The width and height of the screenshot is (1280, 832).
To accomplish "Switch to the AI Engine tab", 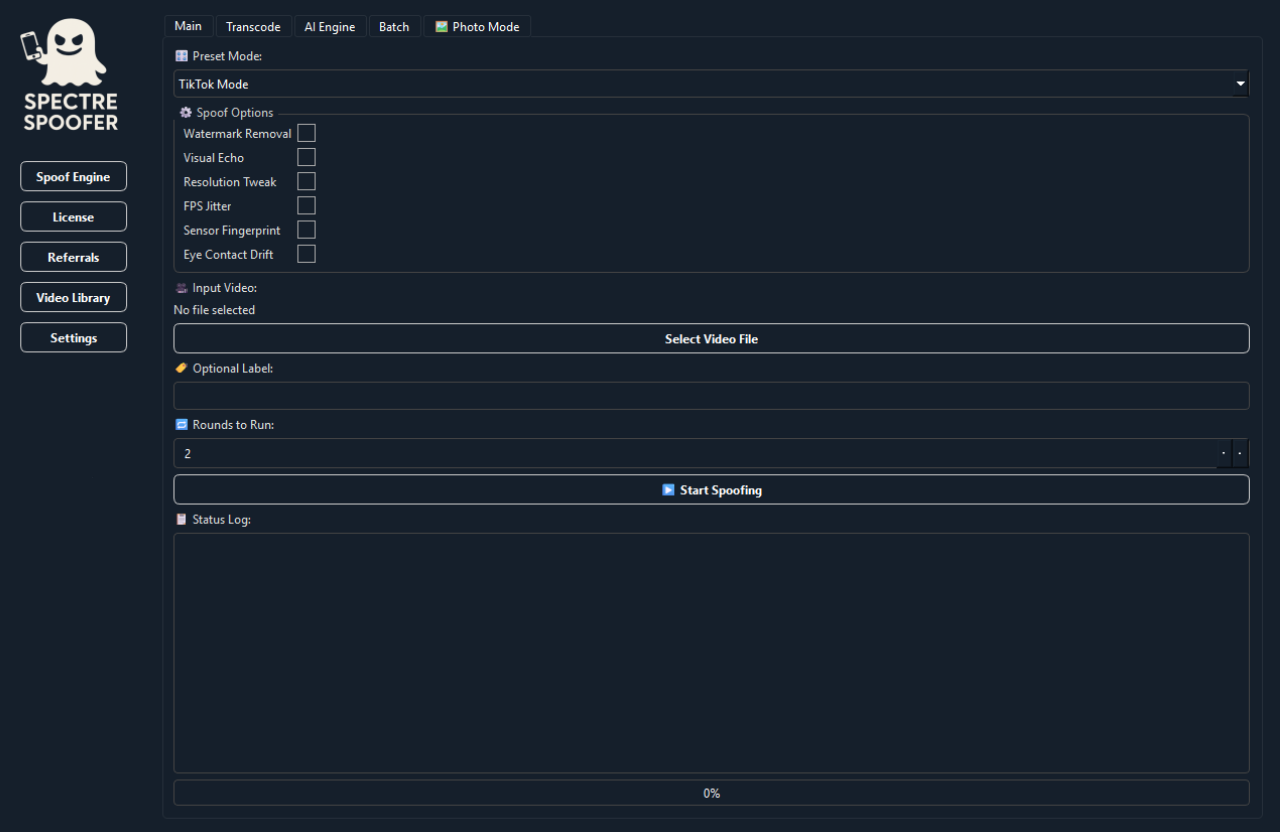I will 330,27.
